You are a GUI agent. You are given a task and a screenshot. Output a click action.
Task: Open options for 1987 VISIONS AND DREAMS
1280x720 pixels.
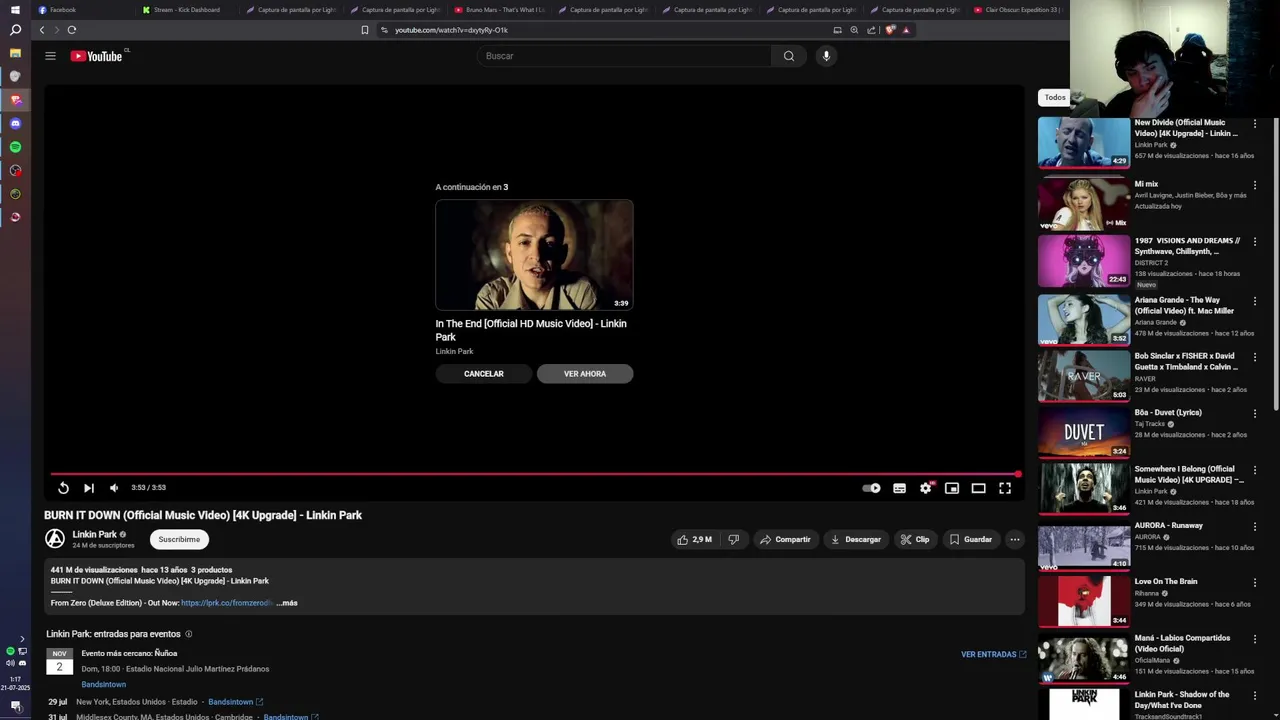tap(1255, 241)
